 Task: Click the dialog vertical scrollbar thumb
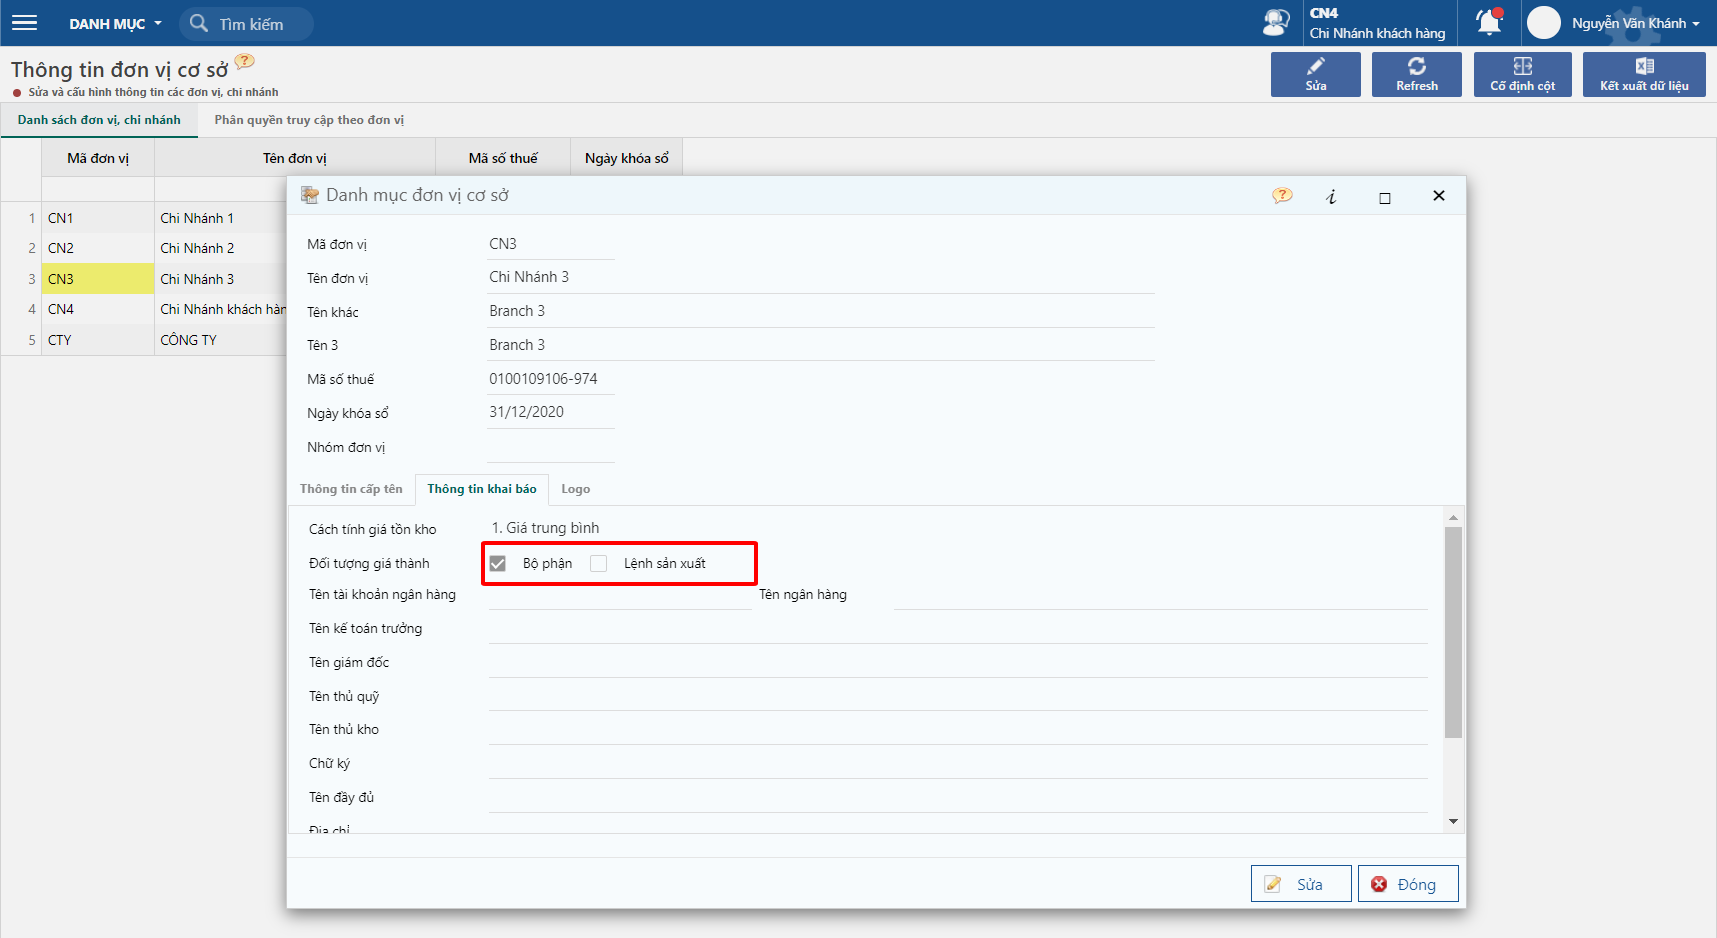(1453, 632)
